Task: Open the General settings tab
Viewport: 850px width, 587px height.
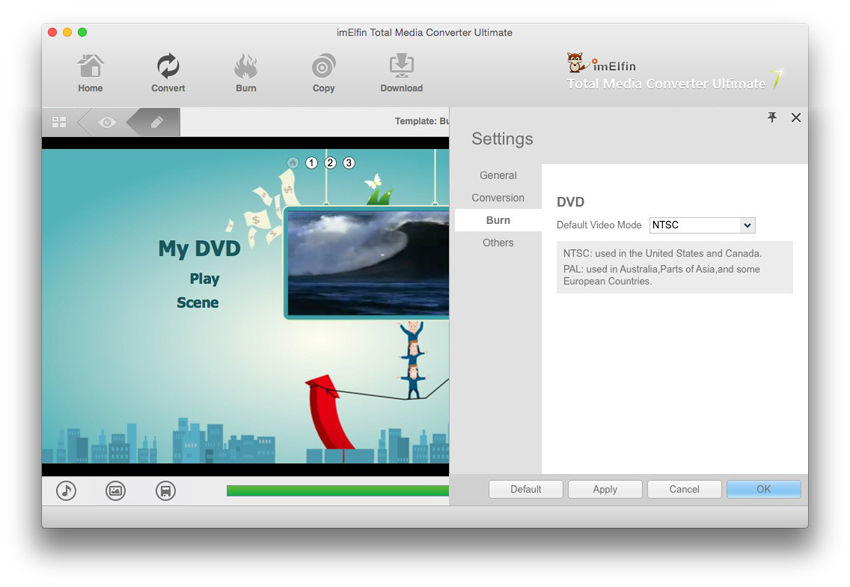Action: pyautogui.click(x=498, y=175)
